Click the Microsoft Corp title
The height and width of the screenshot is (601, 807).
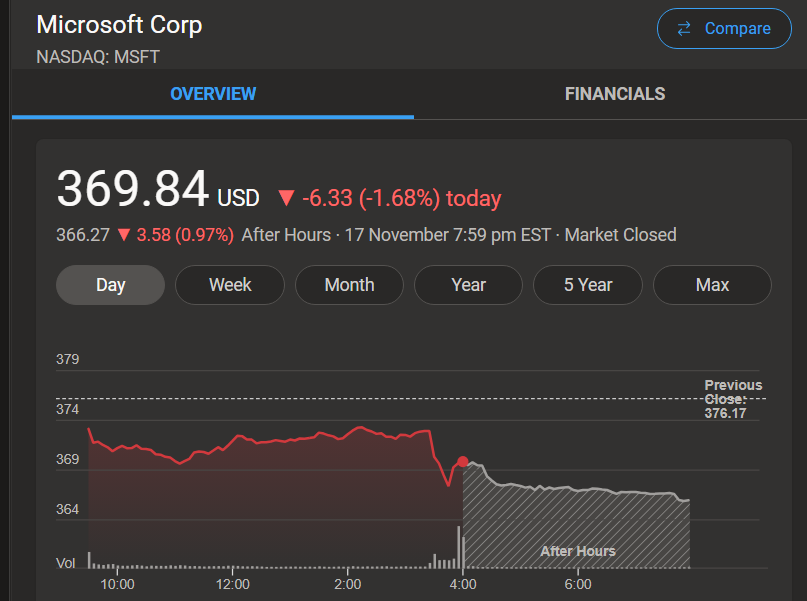tap(119, 25)
